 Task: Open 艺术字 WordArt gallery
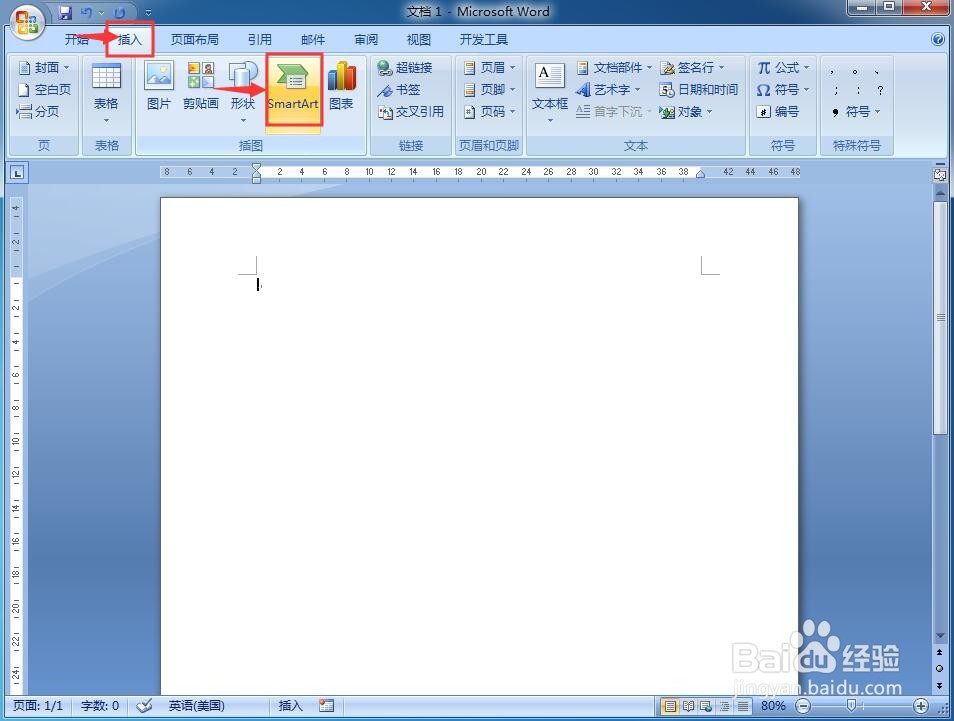608,89
